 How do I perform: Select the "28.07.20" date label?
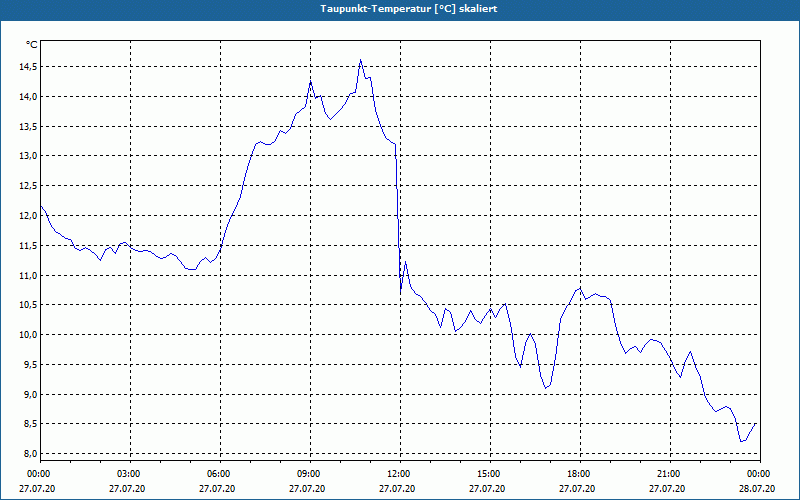[x=757, y=489]
